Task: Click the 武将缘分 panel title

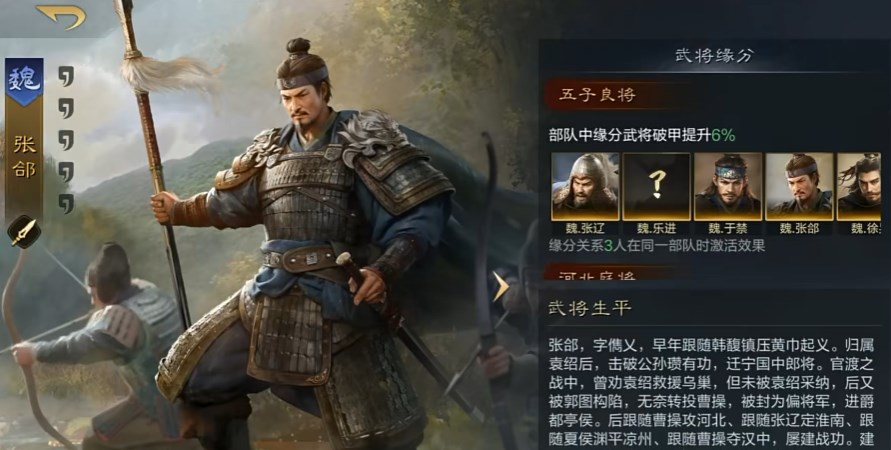Action: (x=714, y=56)
